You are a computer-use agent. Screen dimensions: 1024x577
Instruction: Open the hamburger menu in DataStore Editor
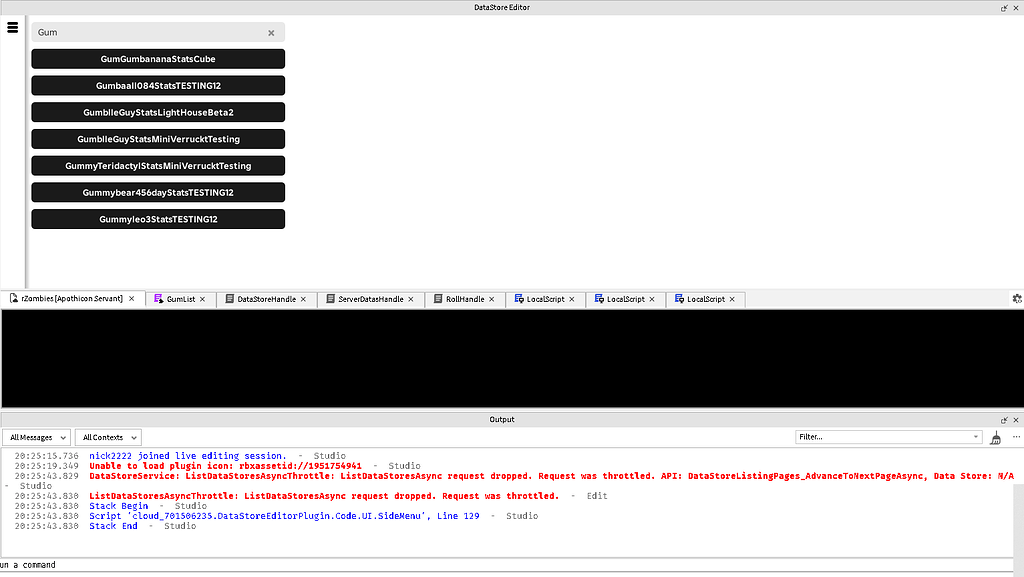click(12, 27)
